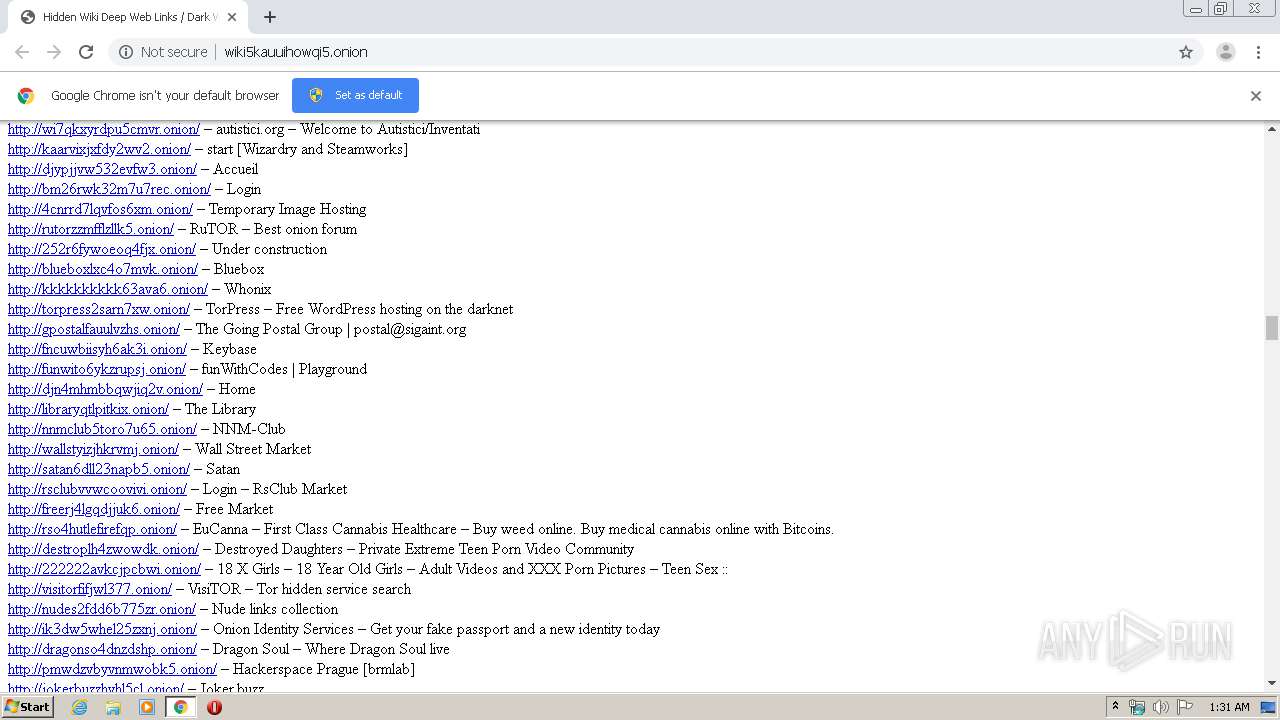Open the djn4mhmbbqwjiq2v Home onion link
This screenshot has width=1280, height=720.
[105, 389]
